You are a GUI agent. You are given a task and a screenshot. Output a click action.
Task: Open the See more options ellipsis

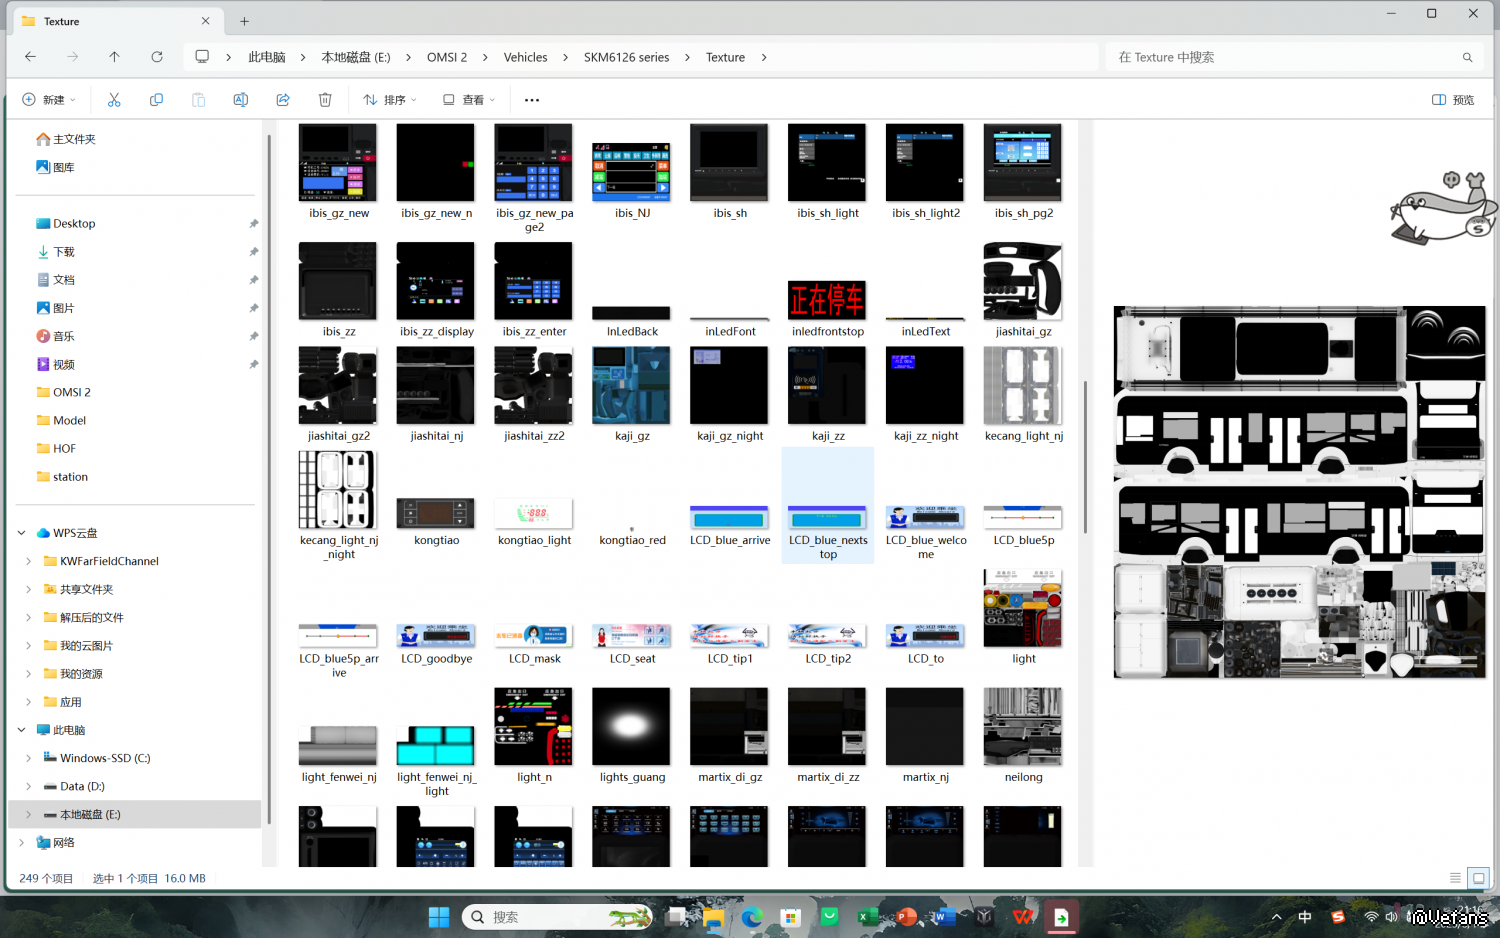[x=532, y=100]
